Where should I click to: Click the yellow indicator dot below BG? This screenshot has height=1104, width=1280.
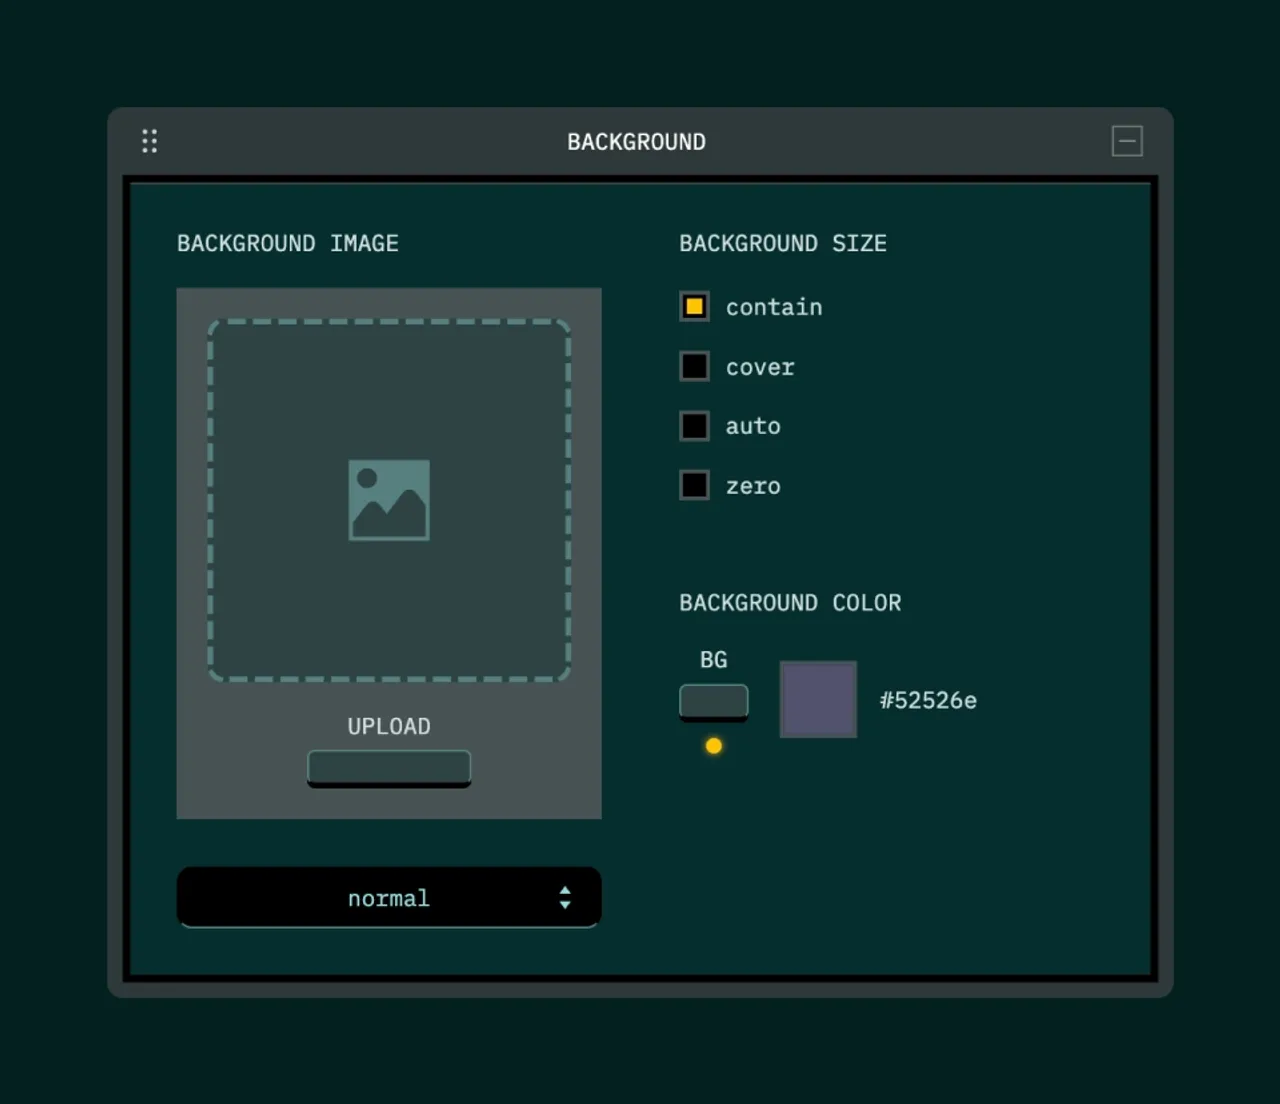[713, 746]
